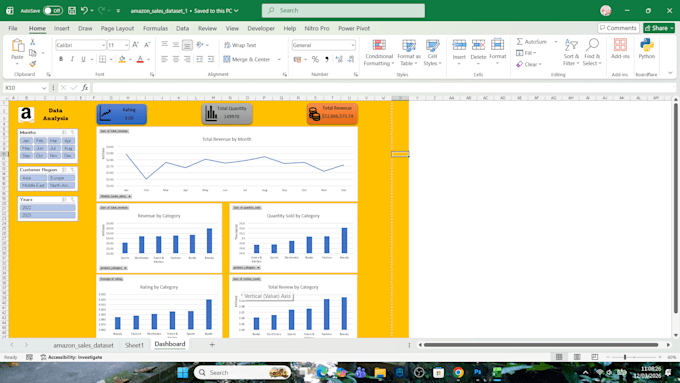Screen dimensions: 680x383
Task: Apply Italic formatting
Action: tap(72, 59)
